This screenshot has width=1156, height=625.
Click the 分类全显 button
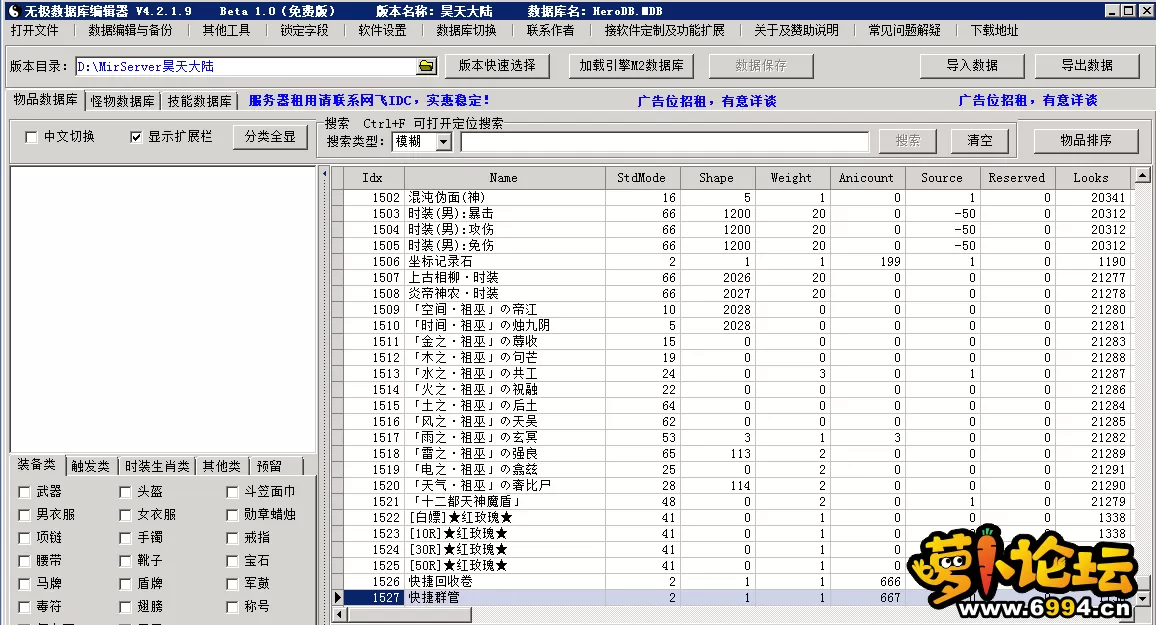(270, 137)
